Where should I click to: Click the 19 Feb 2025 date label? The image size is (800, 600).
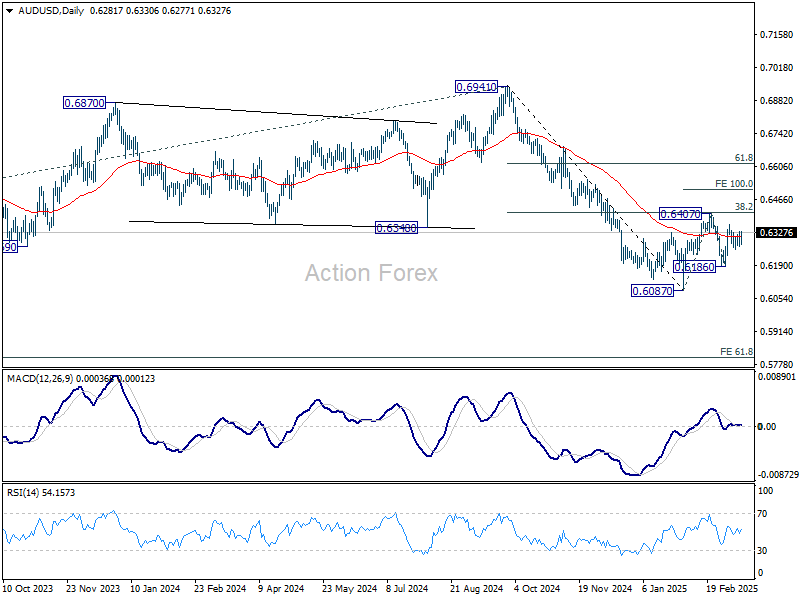click(x=732, y=588)
